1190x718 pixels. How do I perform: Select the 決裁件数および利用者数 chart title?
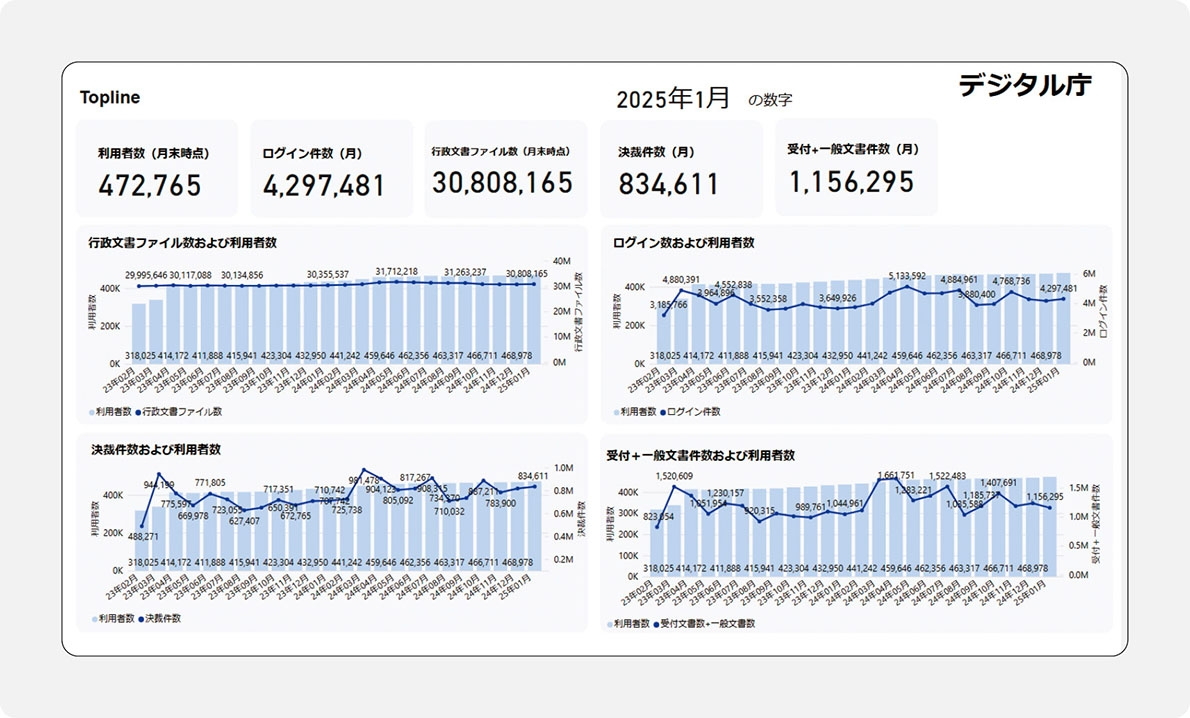tap(155, 450)
